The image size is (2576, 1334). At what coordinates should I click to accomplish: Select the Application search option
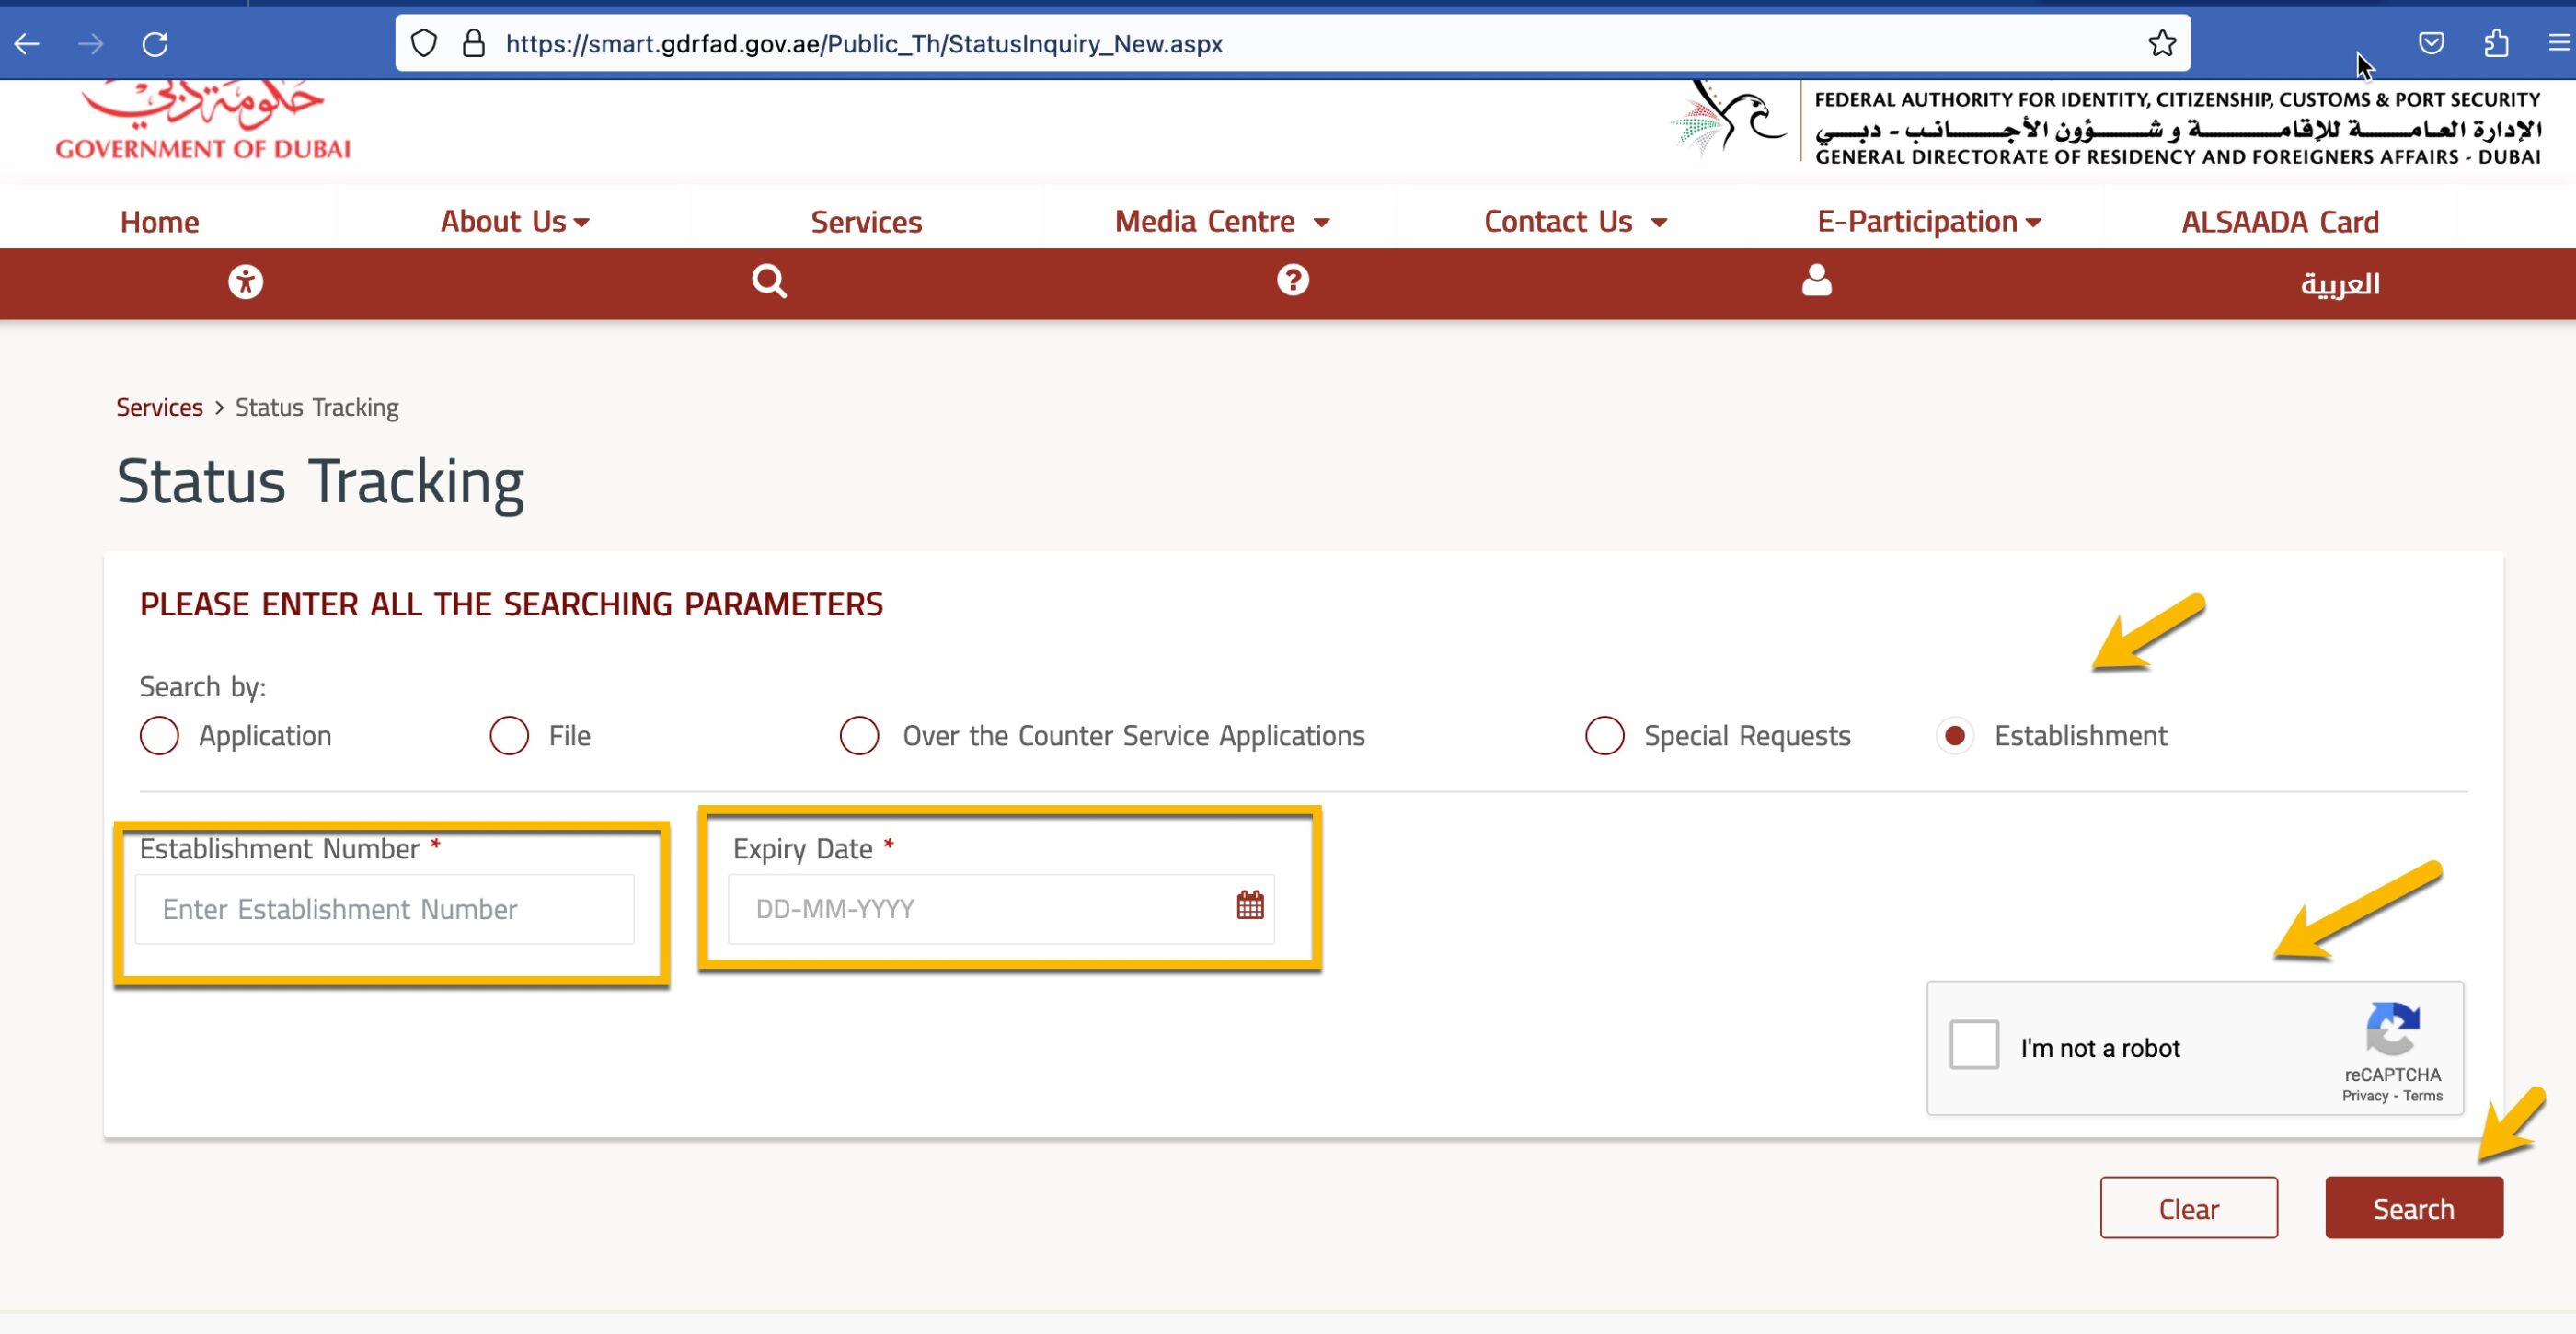159,735
